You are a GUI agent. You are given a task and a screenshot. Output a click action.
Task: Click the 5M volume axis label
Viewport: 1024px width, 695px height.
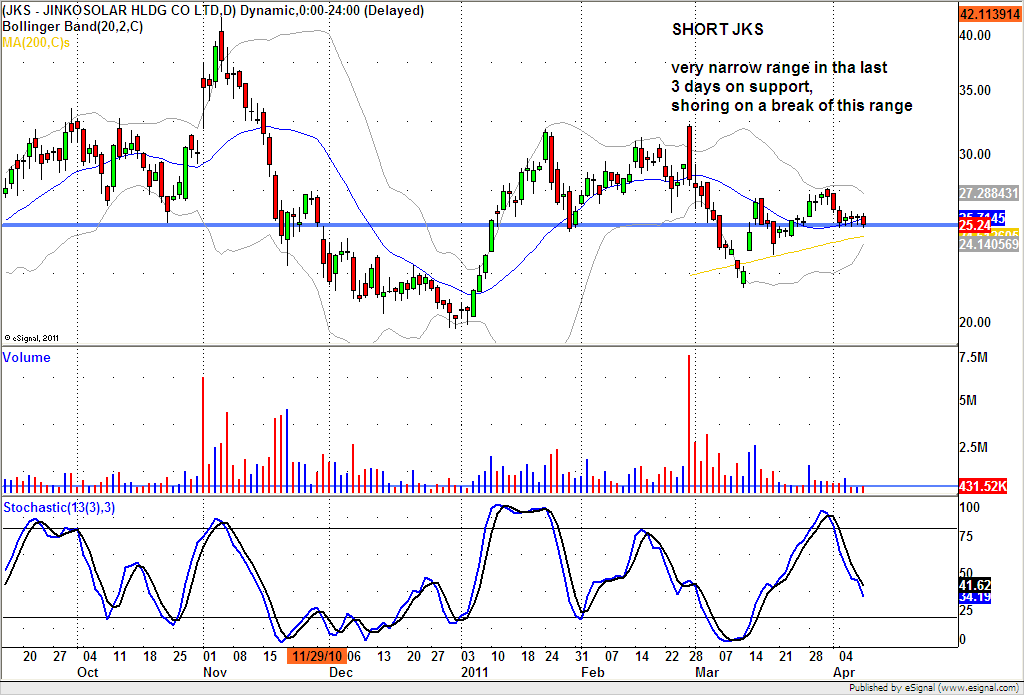968,400
